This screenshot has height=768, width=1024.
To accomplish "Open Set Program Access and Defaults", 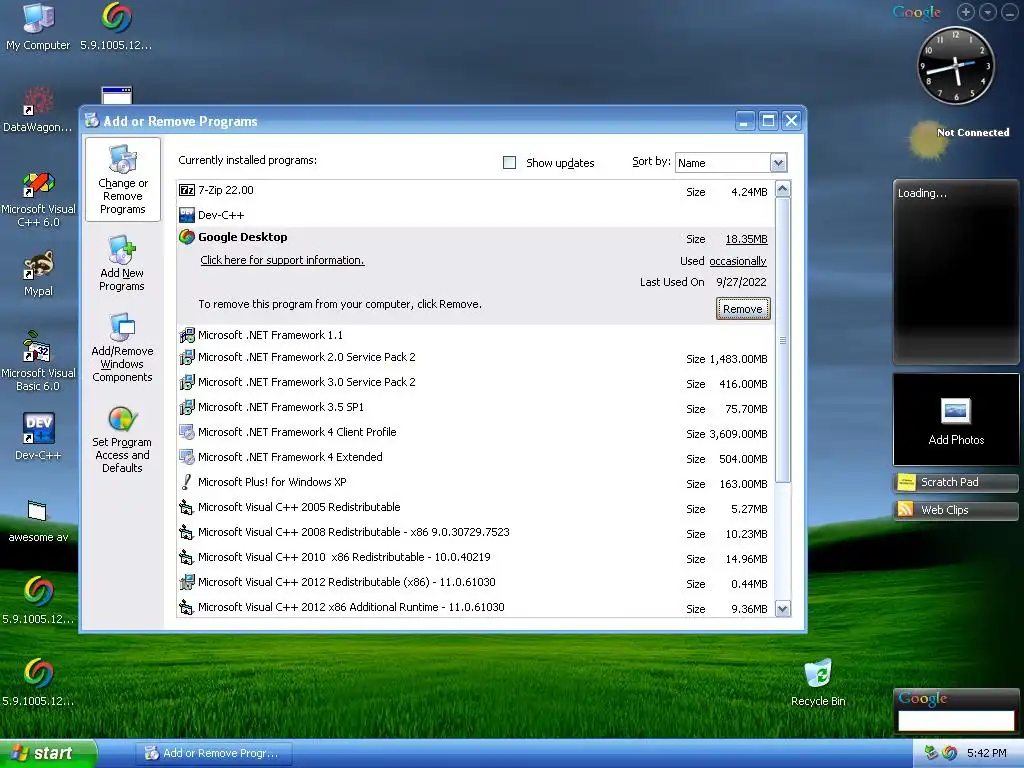I will [x=122, y=438].
